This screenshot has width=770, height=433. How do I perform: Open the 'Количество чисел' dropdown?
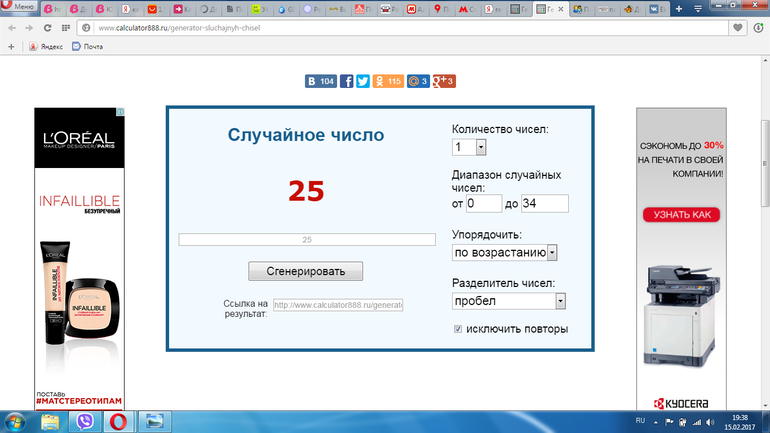click(469, 148)
